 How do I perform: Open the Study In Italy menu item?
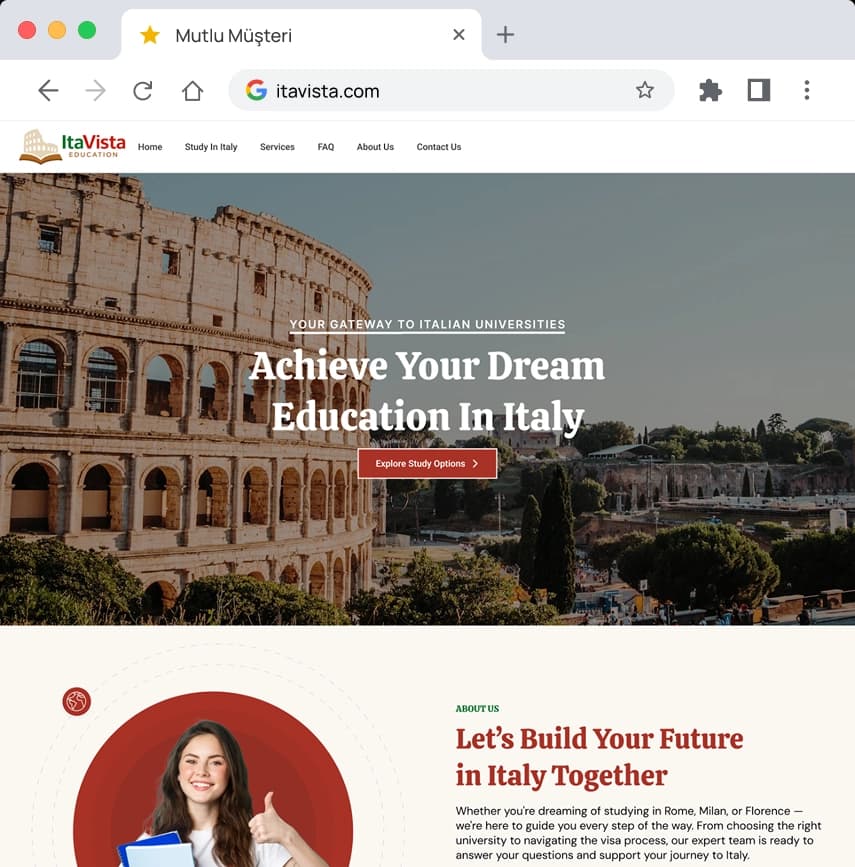[211, 147]
